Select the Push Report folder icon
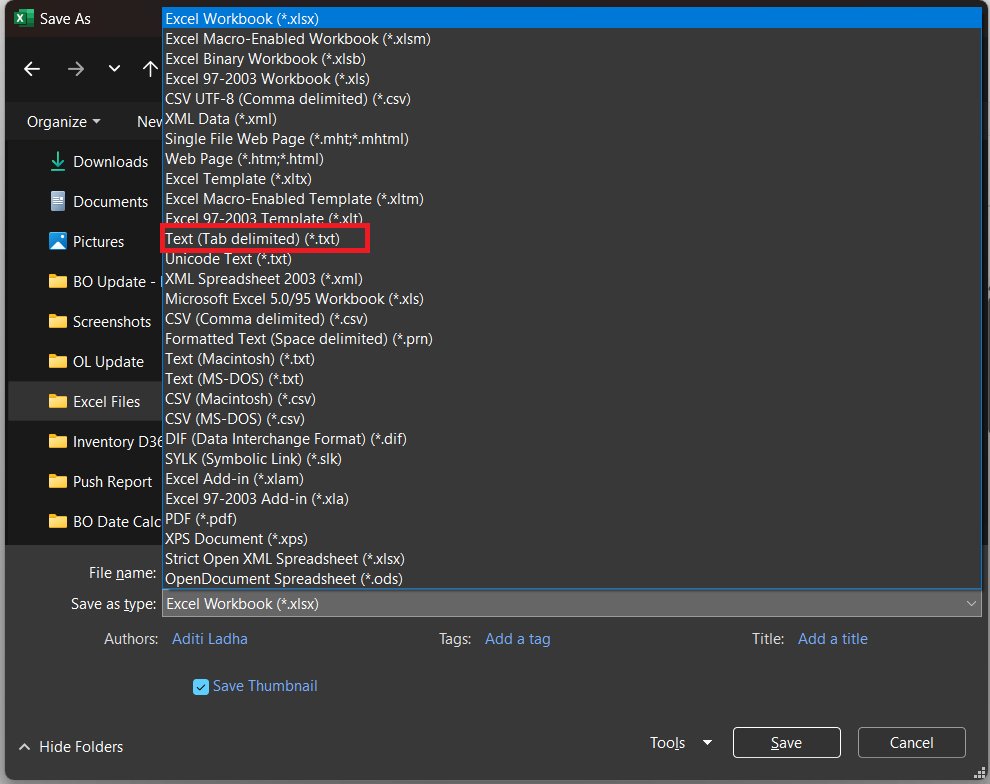990x784 pixels. [x=57, y=481]
